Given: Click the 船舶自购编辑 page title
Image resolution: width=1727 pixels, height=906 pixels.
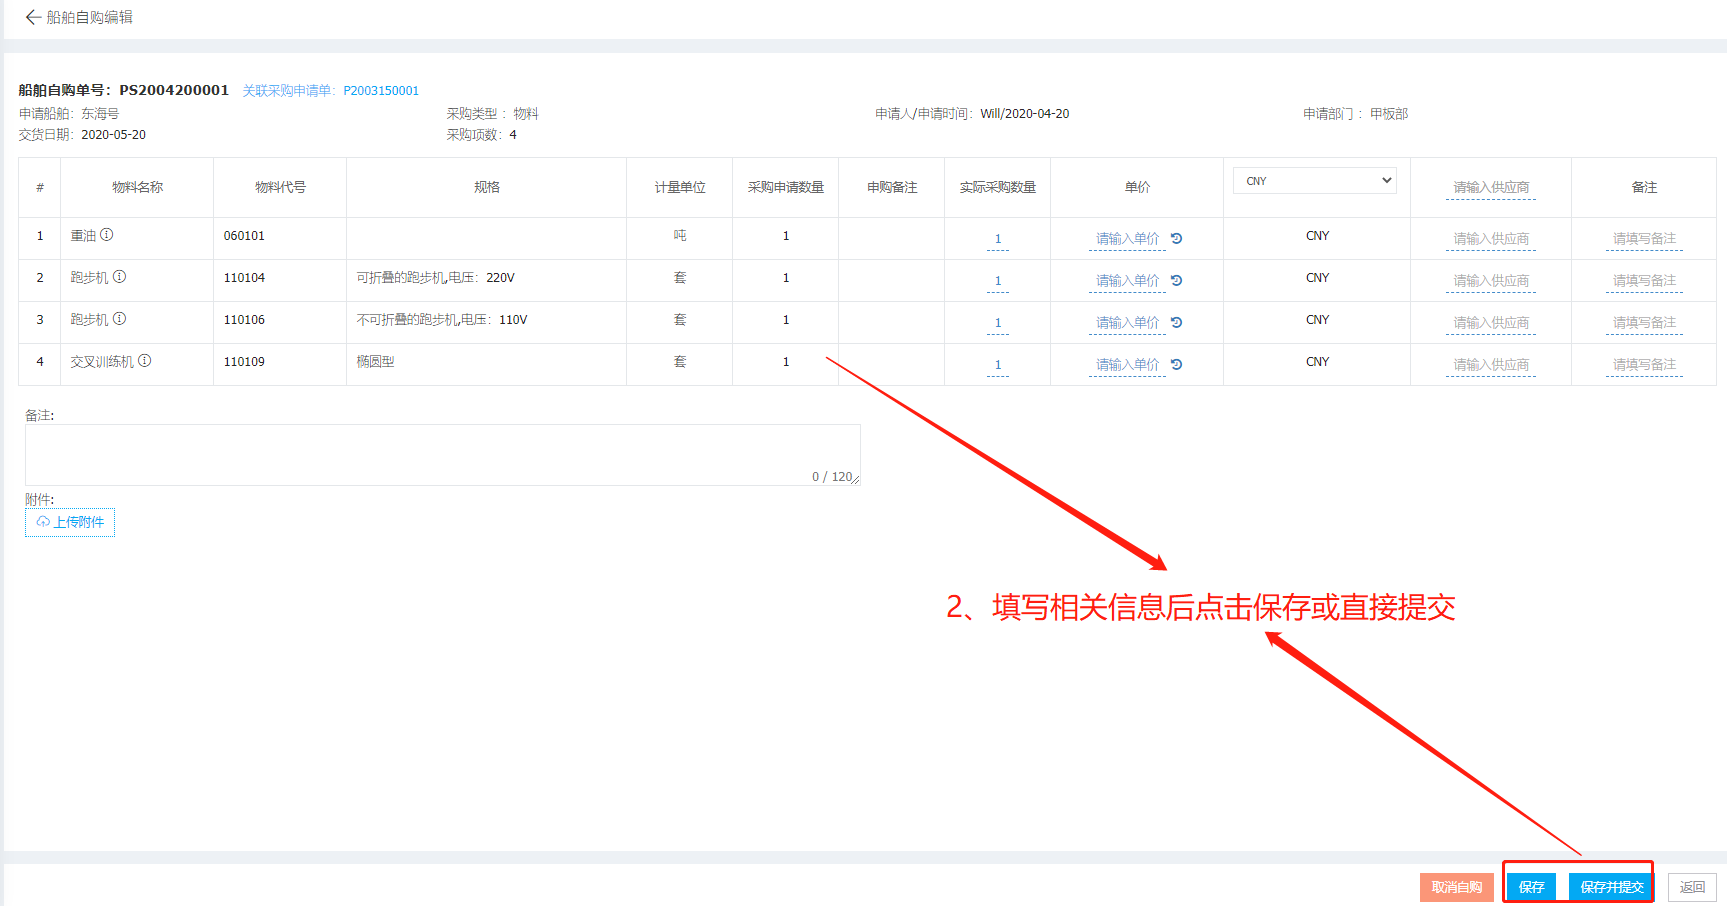Looking at the screenshot, I should click(89, 17).
